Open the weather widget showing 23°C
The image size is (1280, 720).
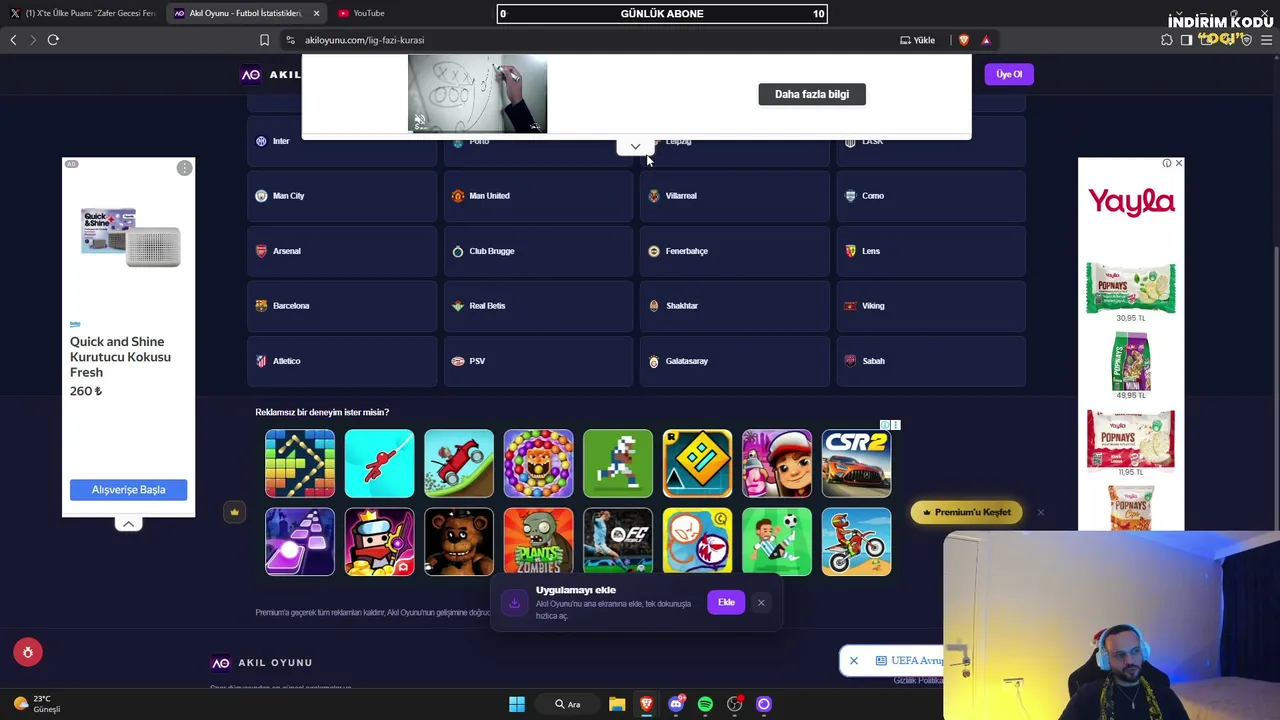[38, 704]
